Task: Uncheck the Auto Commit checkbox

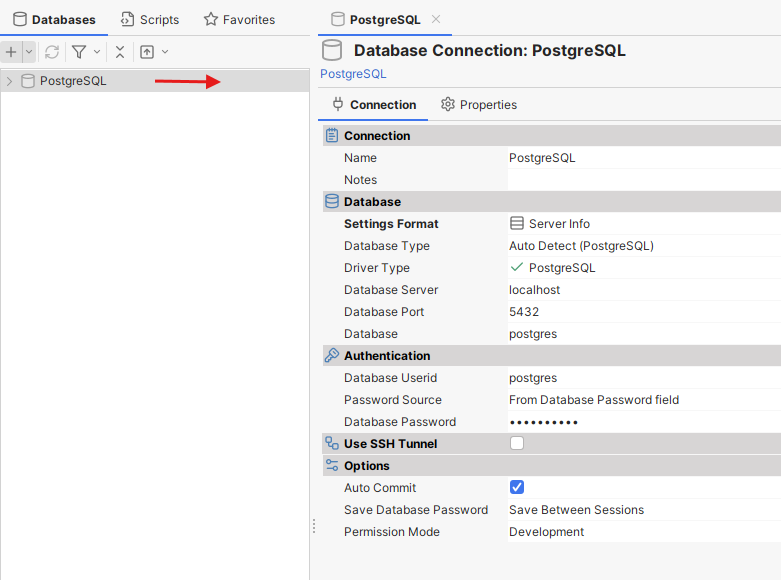Action: click(517, 487)
